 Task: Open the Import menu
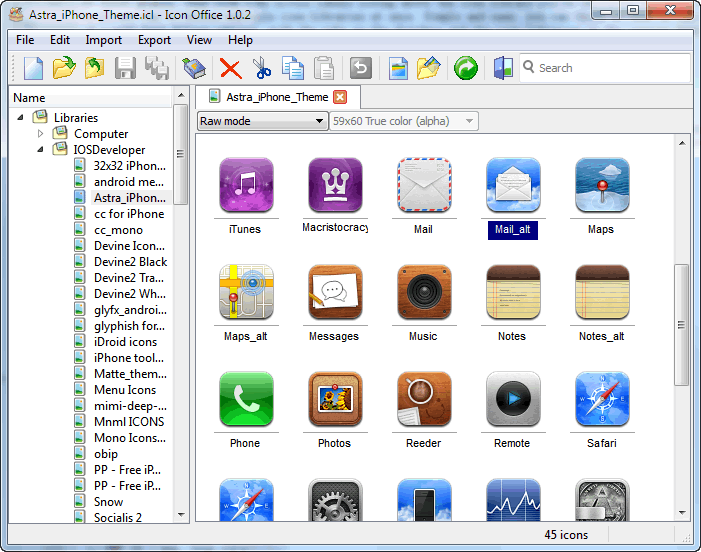click(x=103, y=40)
